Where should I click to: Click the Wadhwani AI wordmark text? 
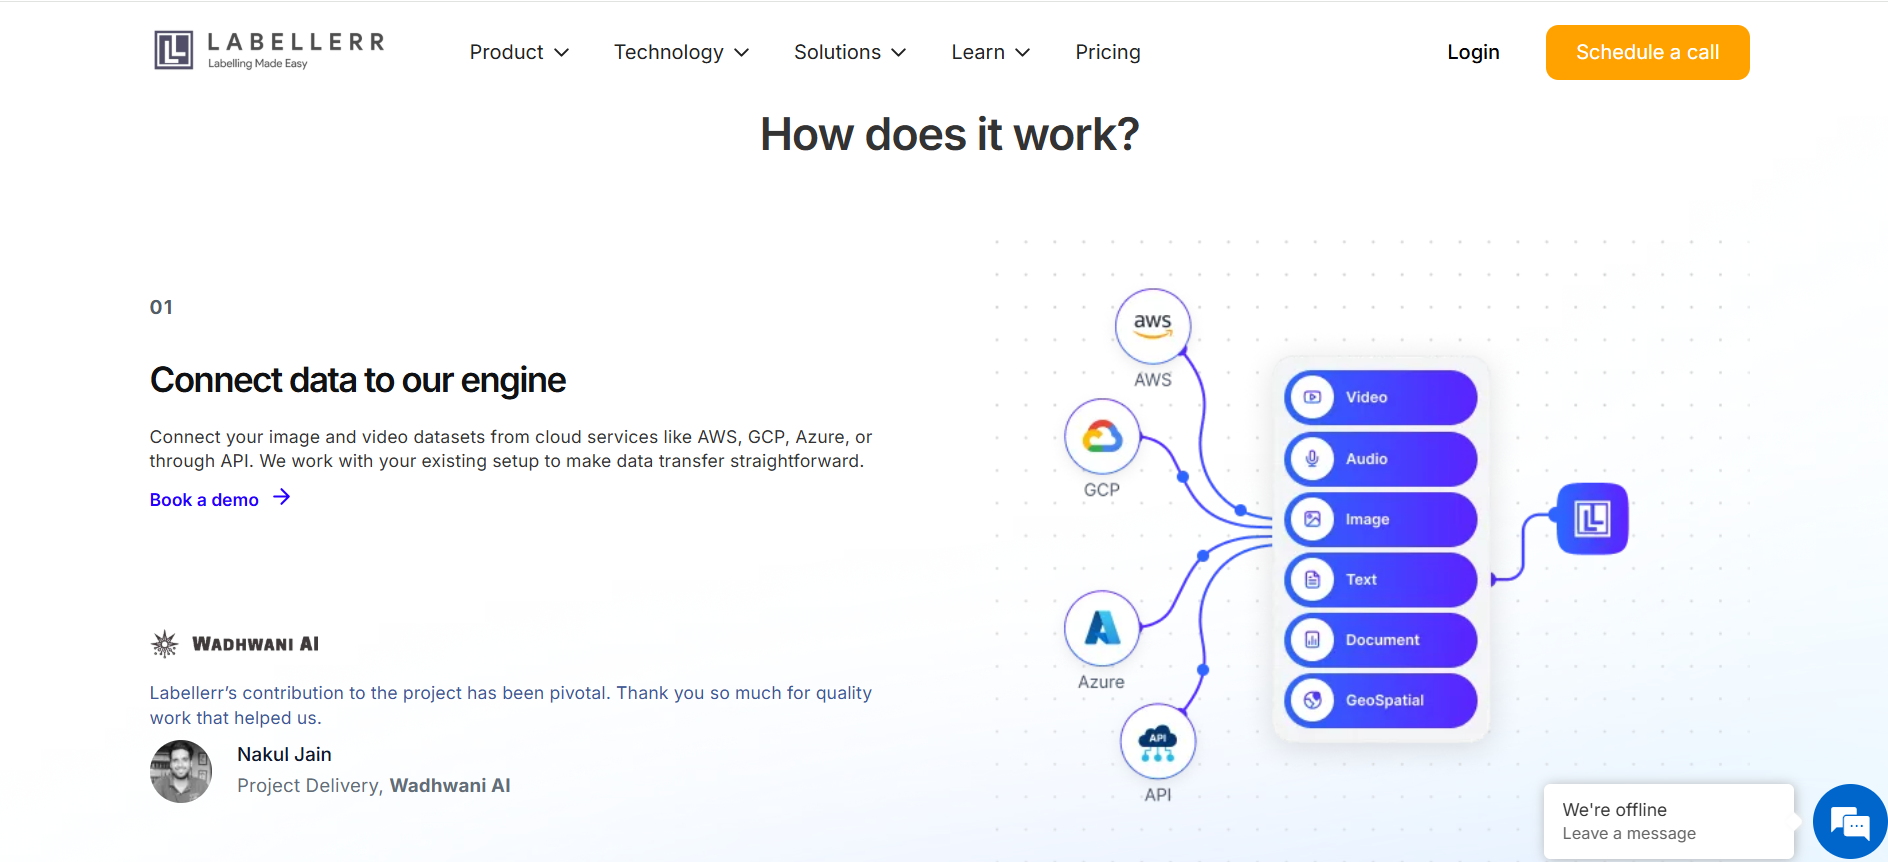coord(256,644)
